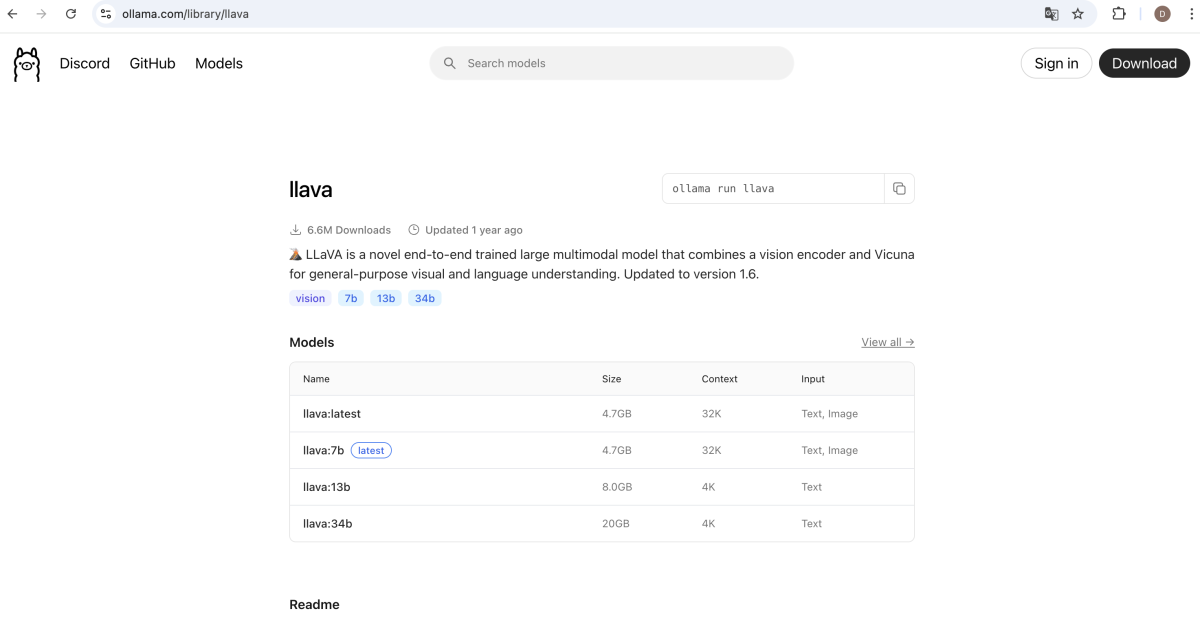Viewport: 1200px width, 618px height.
Task: Open the Chrome profile avatar
Action: [1162, 14]
